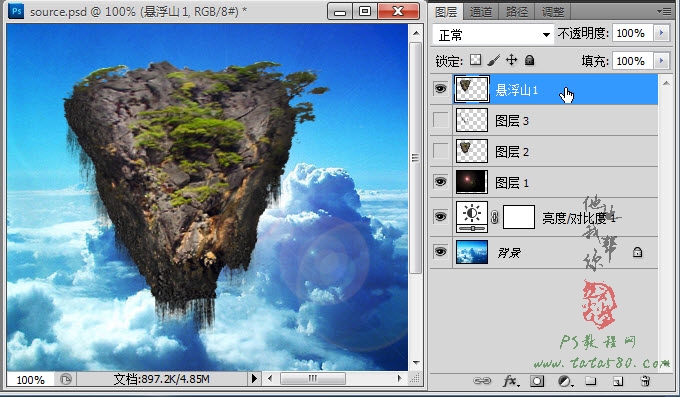Create a new layer group folder
The height and width of the screenshot is (397, 680).
[590, 381]
